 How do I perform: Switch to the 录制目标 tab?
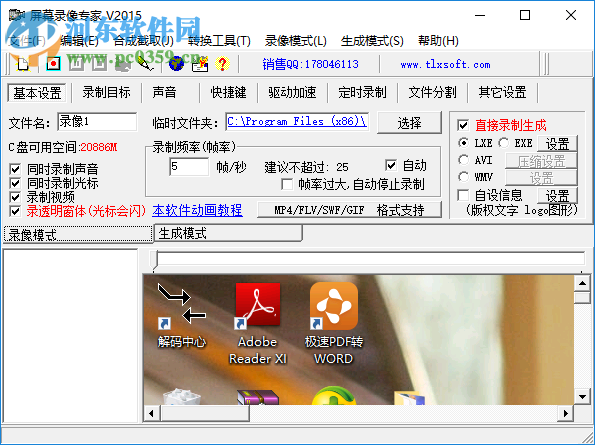tap(107, 93)
